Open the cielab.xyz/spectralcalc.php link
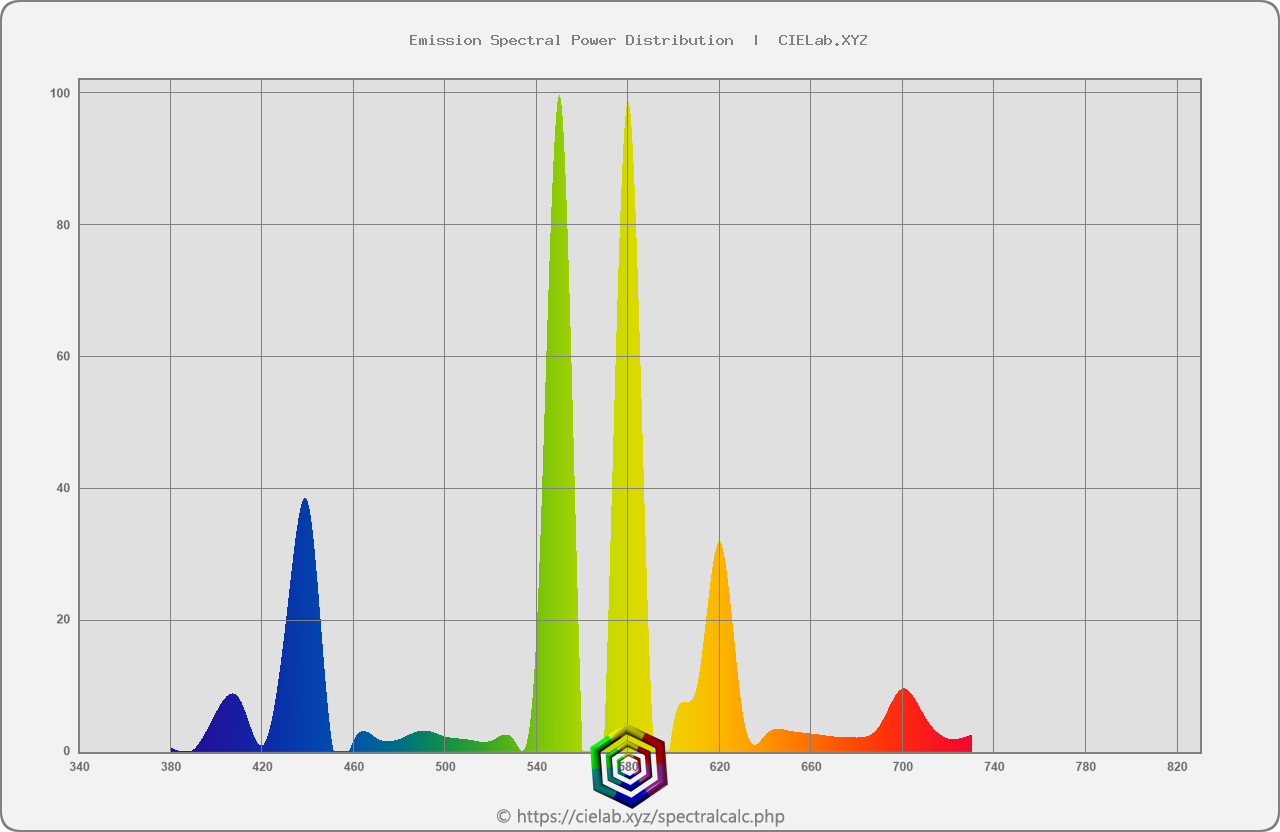 649,817
